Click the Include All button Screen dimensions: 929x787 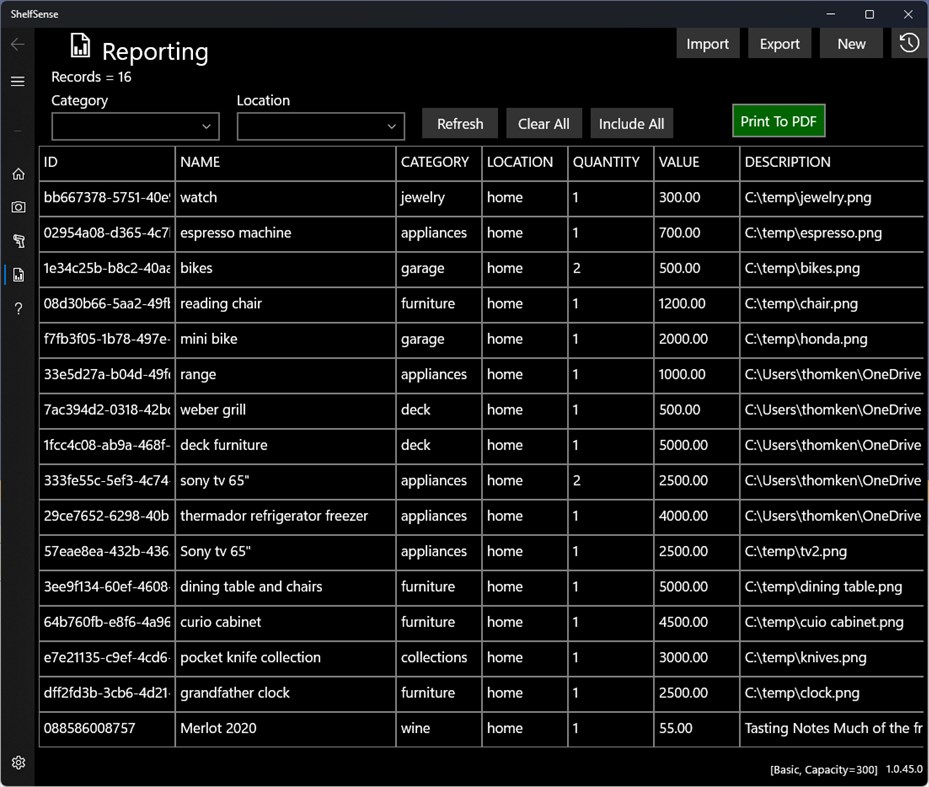631,123
